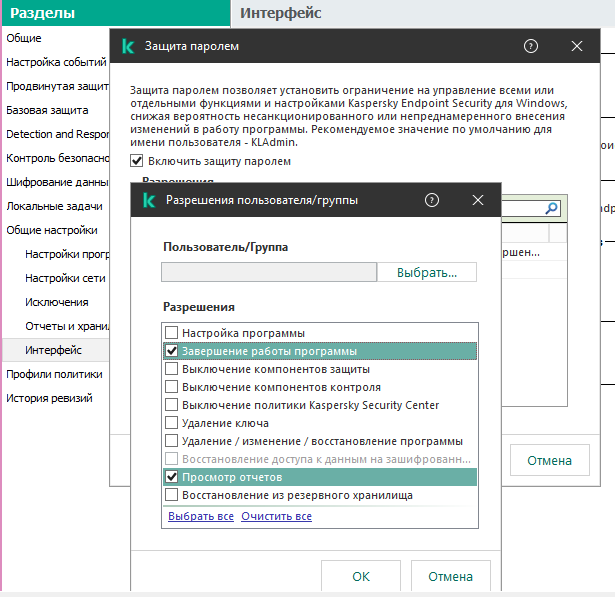The image size is (615, 597).
Task: Click Kaspersky logo in Защита паролем title
Action: click(x=128, y=46)
